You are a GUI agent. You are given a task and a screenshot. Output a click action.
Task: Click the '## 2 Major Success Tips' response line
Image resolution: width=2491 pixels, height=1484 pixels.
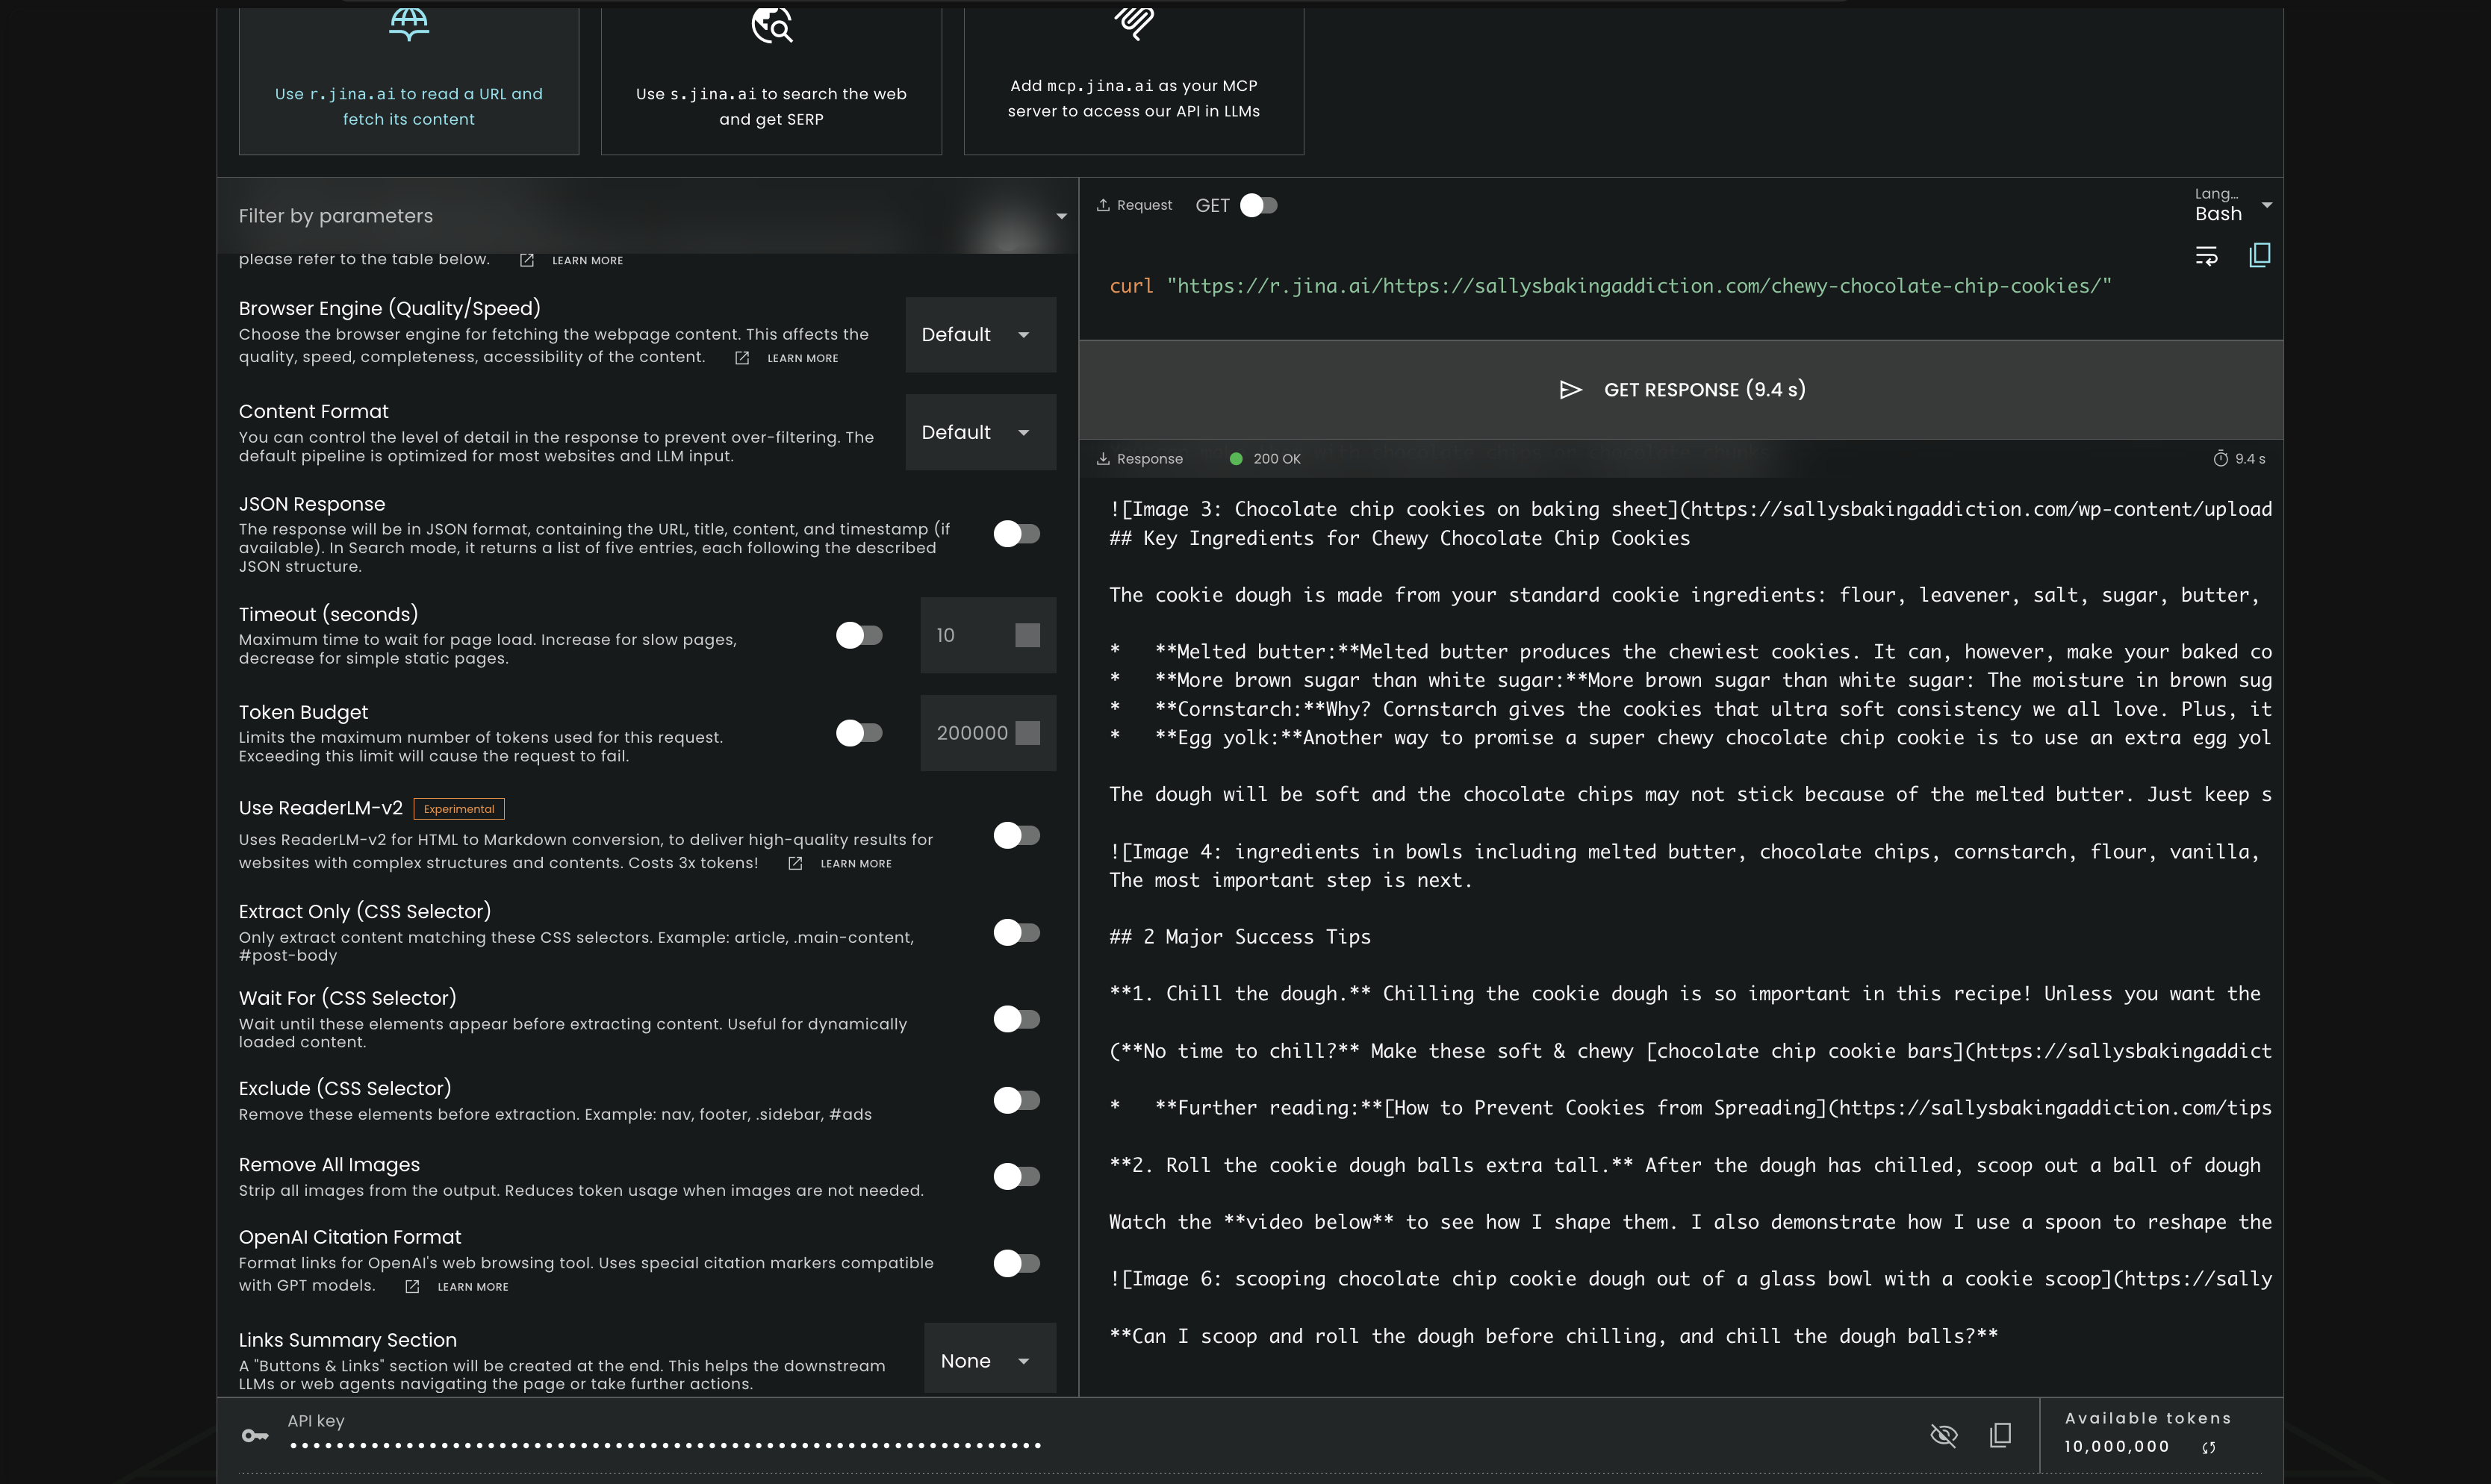[1240, 937]
